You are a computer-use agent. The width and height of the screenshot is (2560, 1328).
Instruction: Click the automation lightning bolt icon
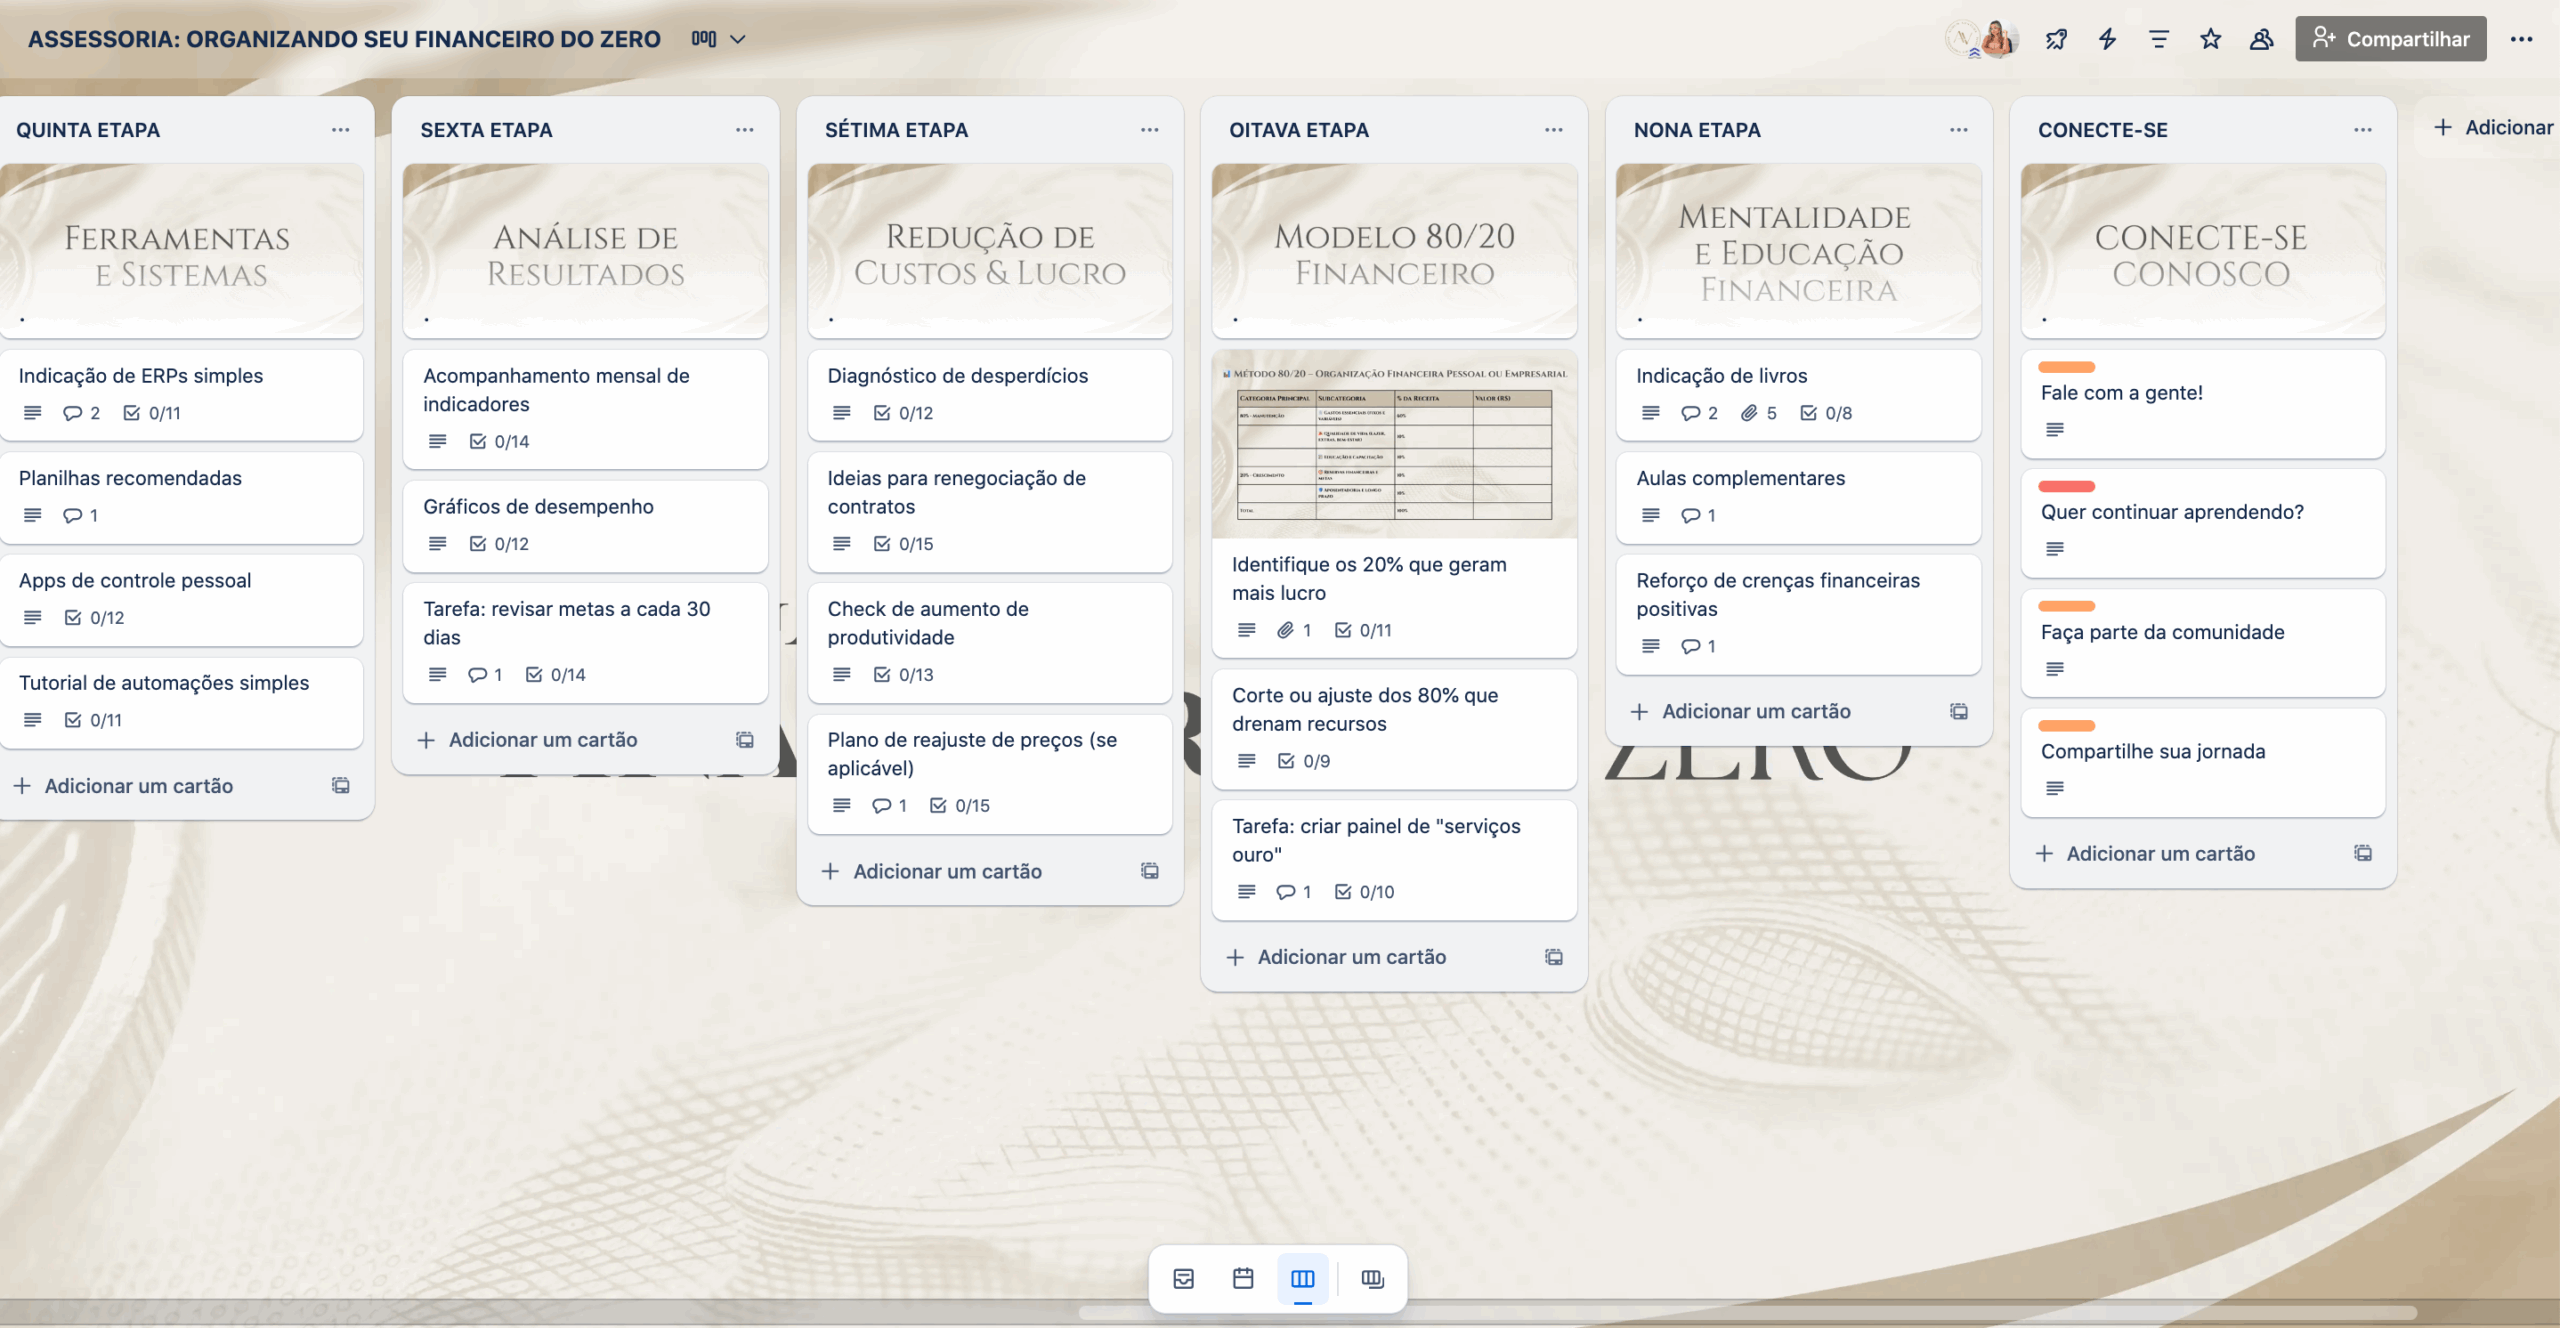(2107, 39)
